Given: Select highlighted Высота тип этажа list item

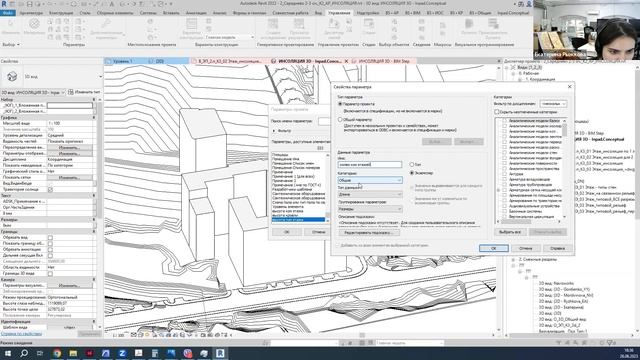Looking at the screenshot, I should coord(298,220).
